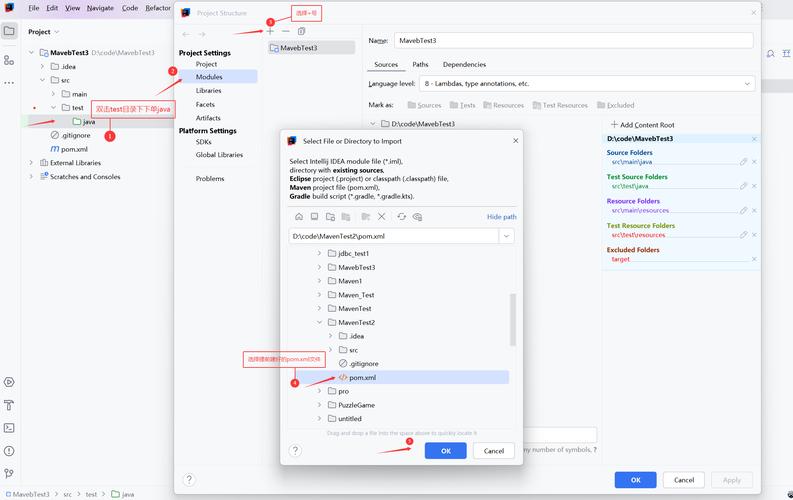Click the module Name input field

(574, 40)
